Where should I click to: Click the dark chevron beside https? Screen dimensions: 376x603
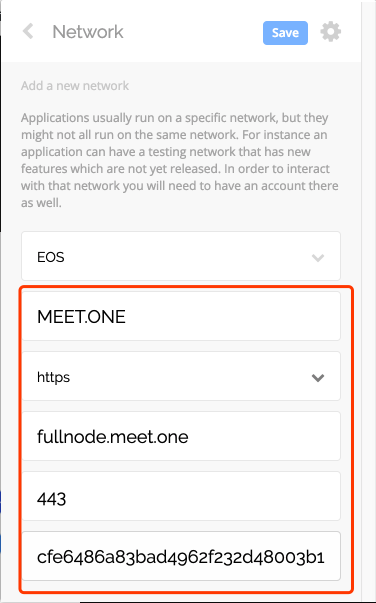[x=318, y=378]
